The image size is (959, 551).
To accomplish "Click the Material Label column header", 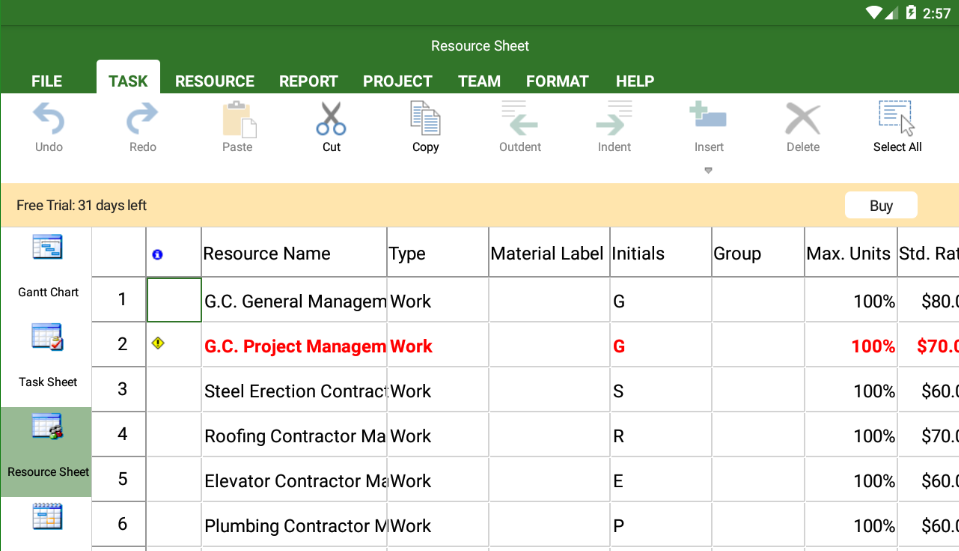I will pos(549,253).
